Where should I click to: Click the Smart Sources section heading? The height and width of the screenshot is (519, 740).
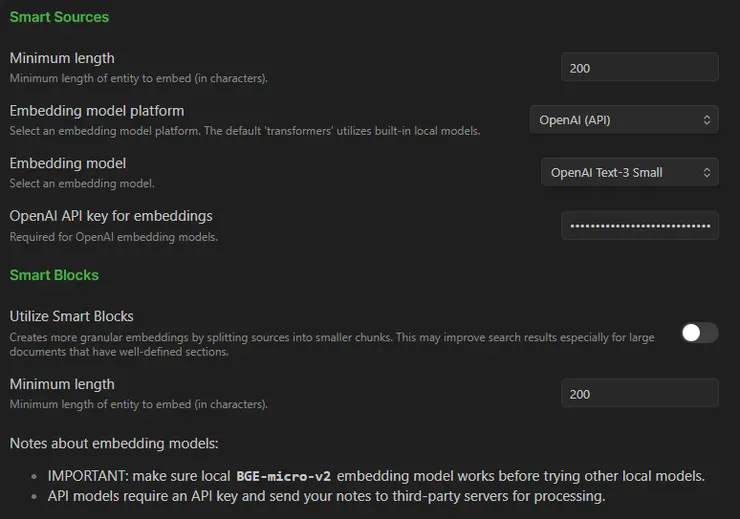pyautogui.click(x=59, y=17)
